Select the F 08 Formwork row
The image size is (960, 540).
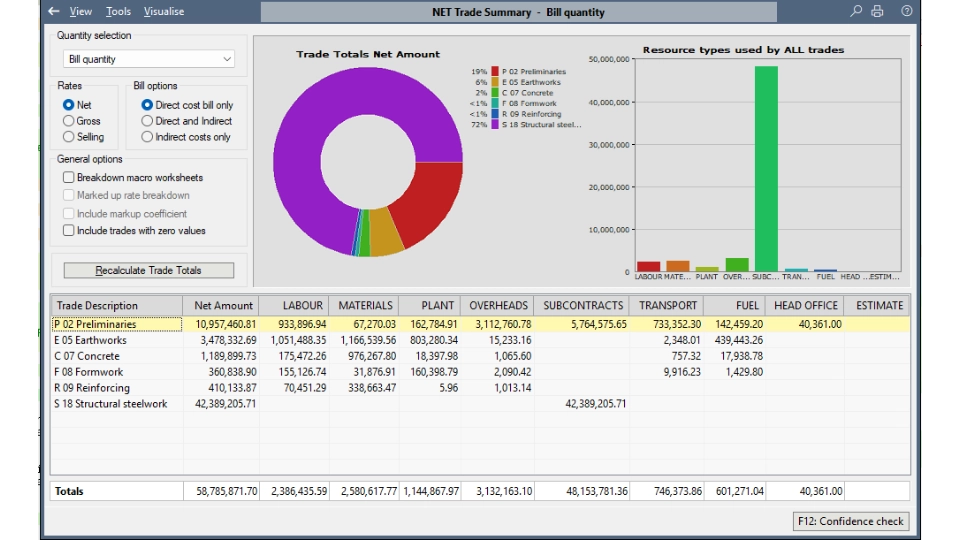click(x=481, y=372)
